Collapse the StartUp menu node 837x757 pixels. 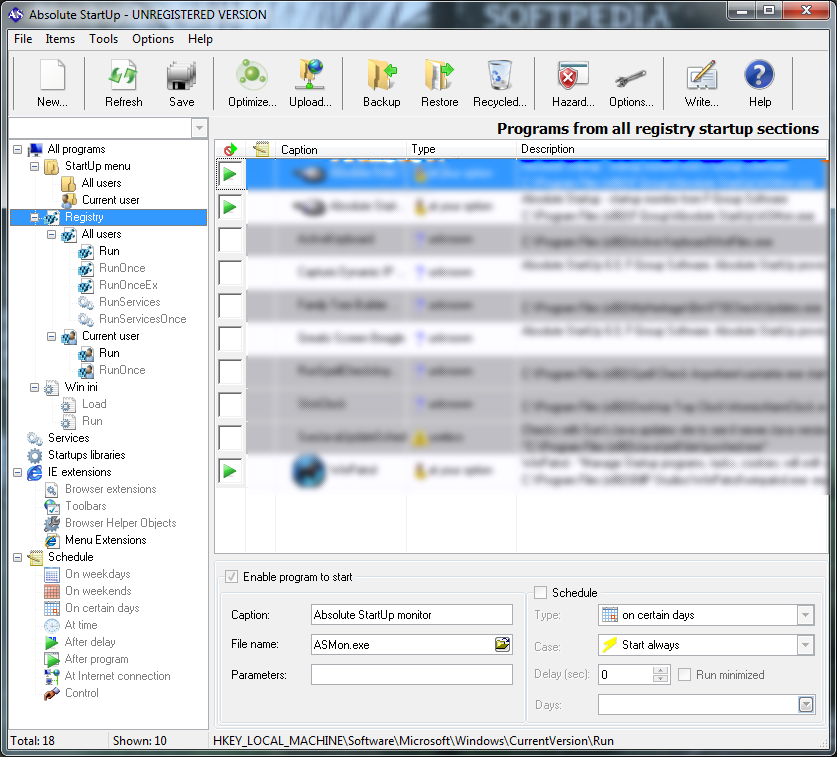pyautogui.click(x=35, y=167)
